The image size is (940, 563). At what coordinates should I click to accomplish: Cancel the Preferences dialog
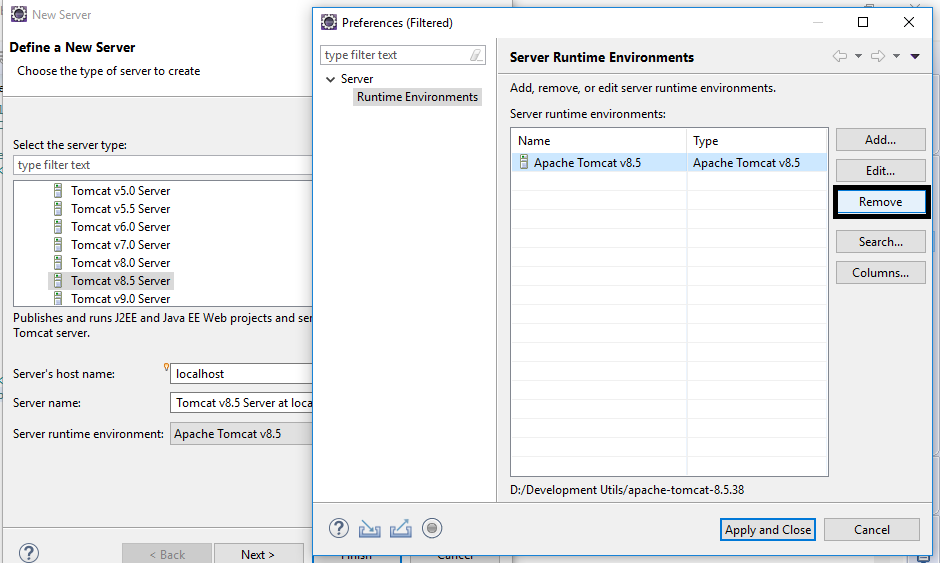point(872,529)
